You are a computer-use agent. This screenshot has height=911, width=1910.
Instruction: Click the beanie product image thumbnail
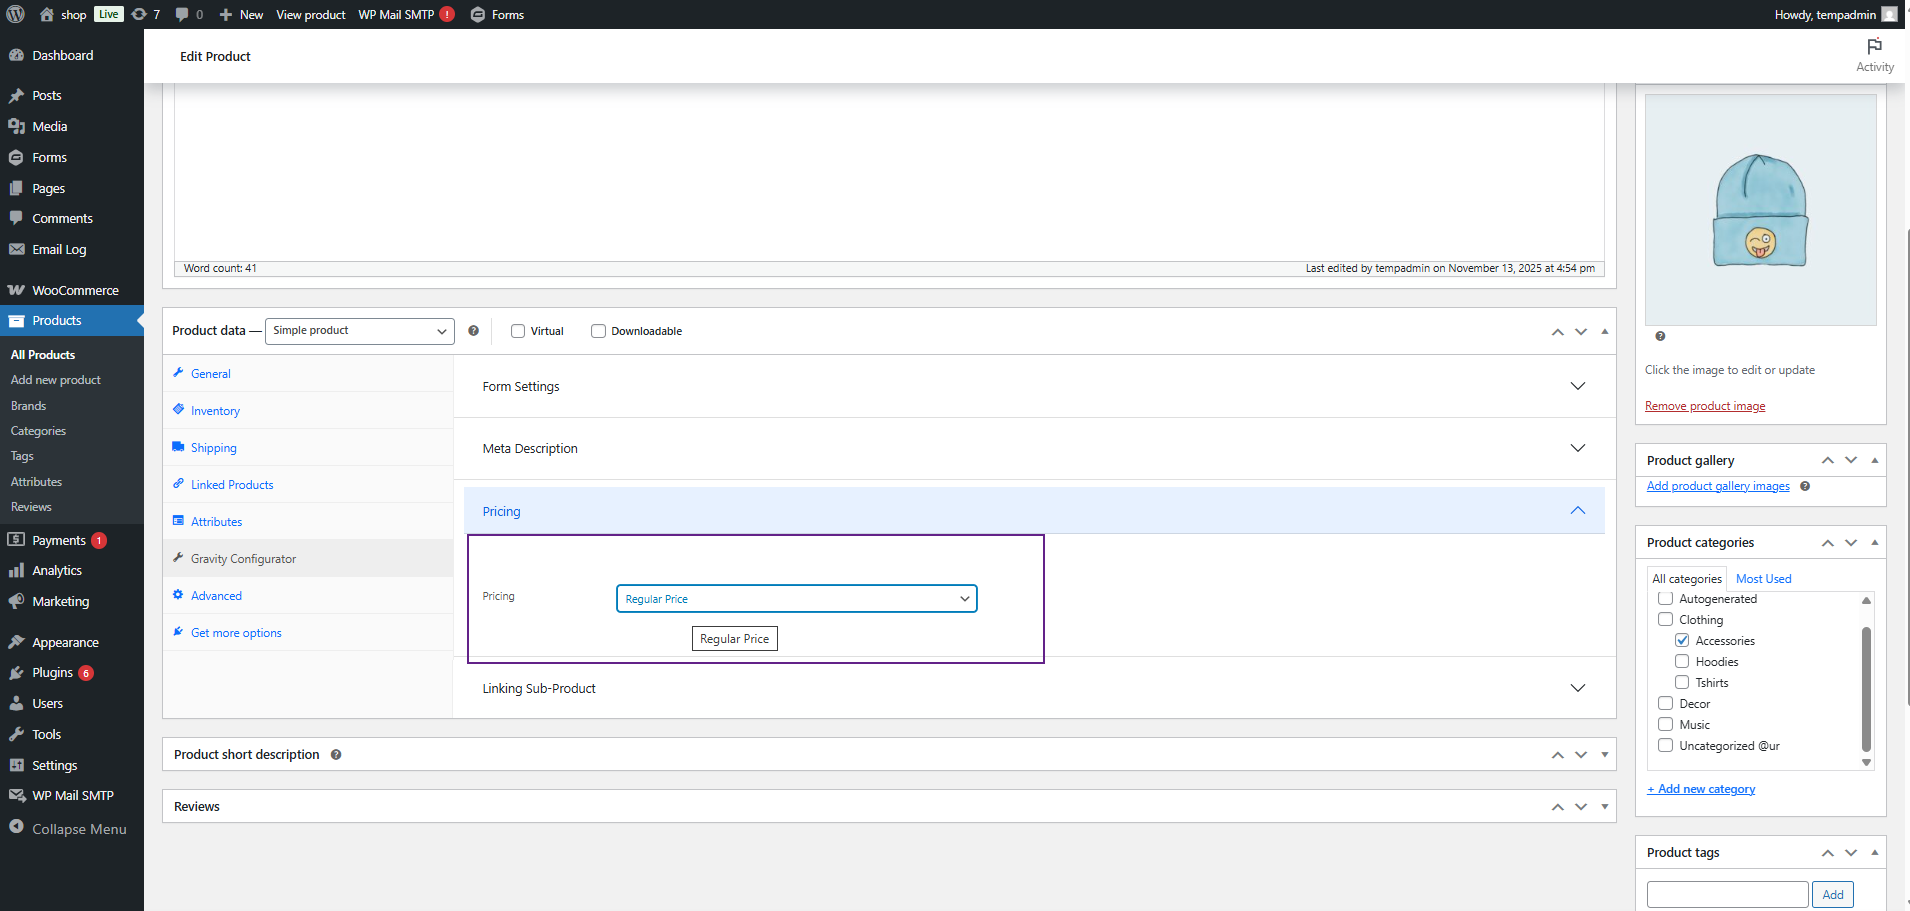1760,210
